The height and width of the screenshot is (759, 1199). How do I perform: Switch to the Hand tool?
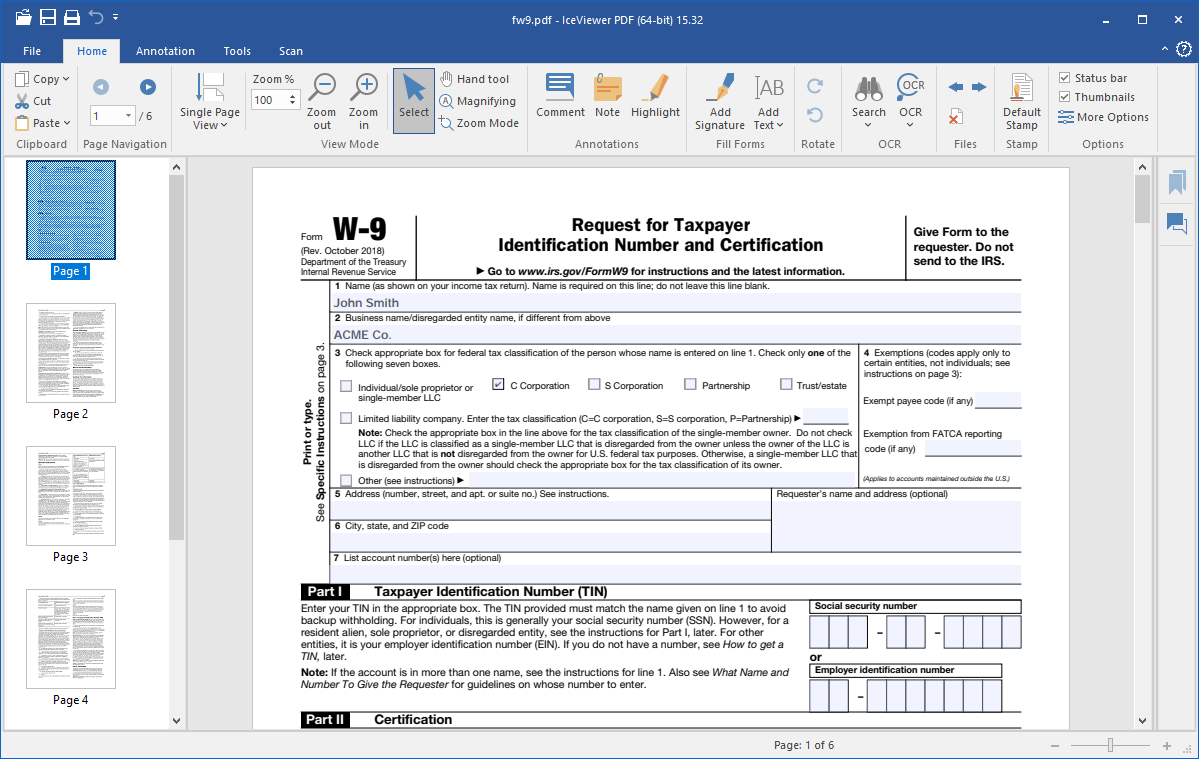coord(475,79)
